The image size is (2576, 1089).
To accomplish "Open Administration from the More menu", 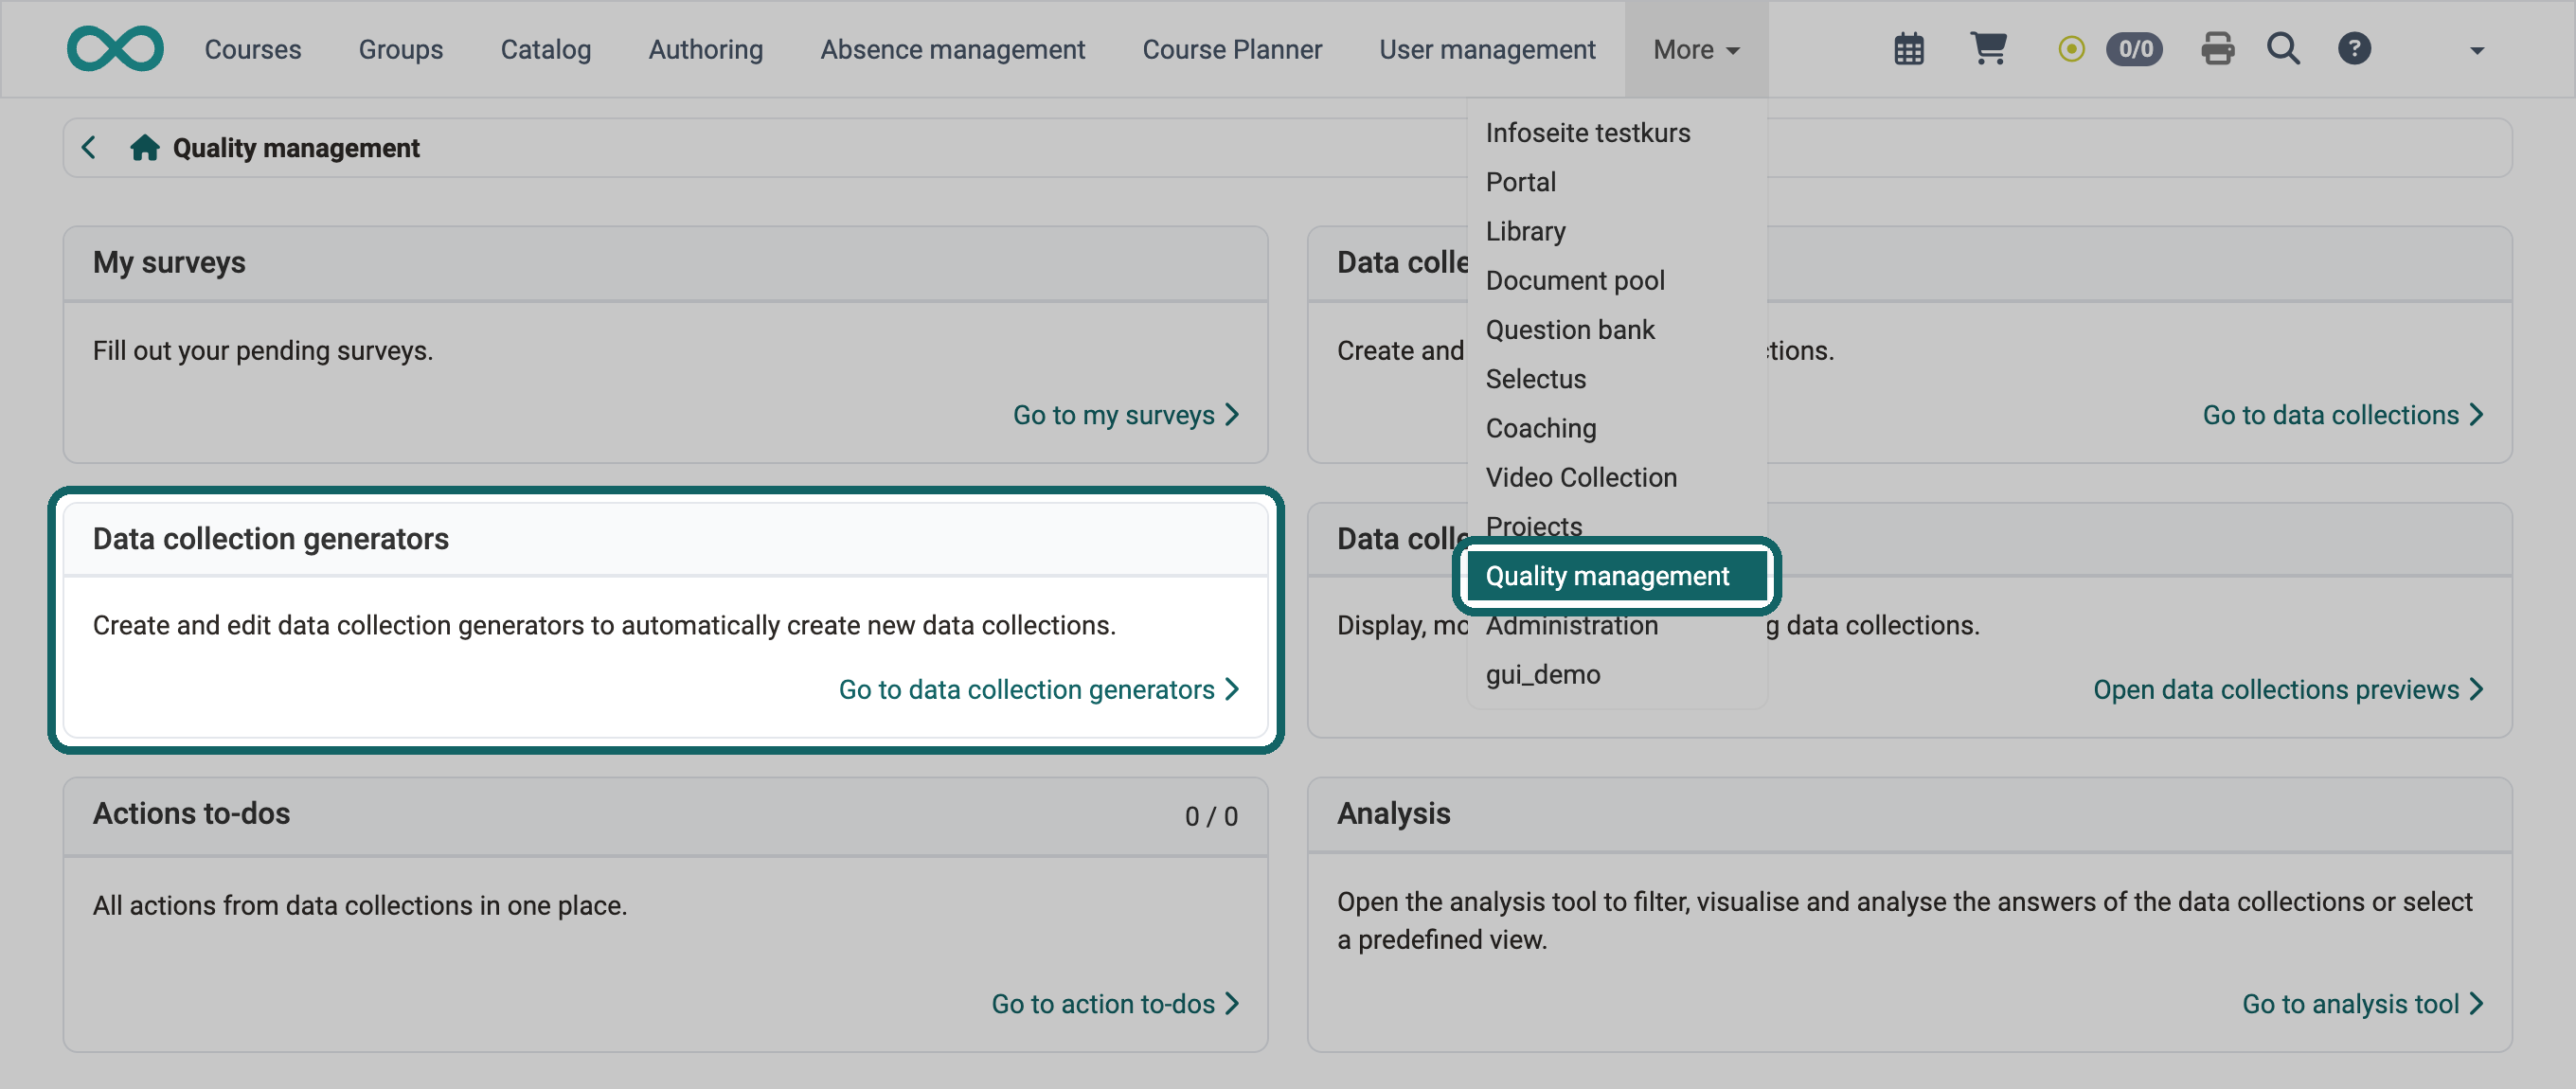I will (1617, 625).
